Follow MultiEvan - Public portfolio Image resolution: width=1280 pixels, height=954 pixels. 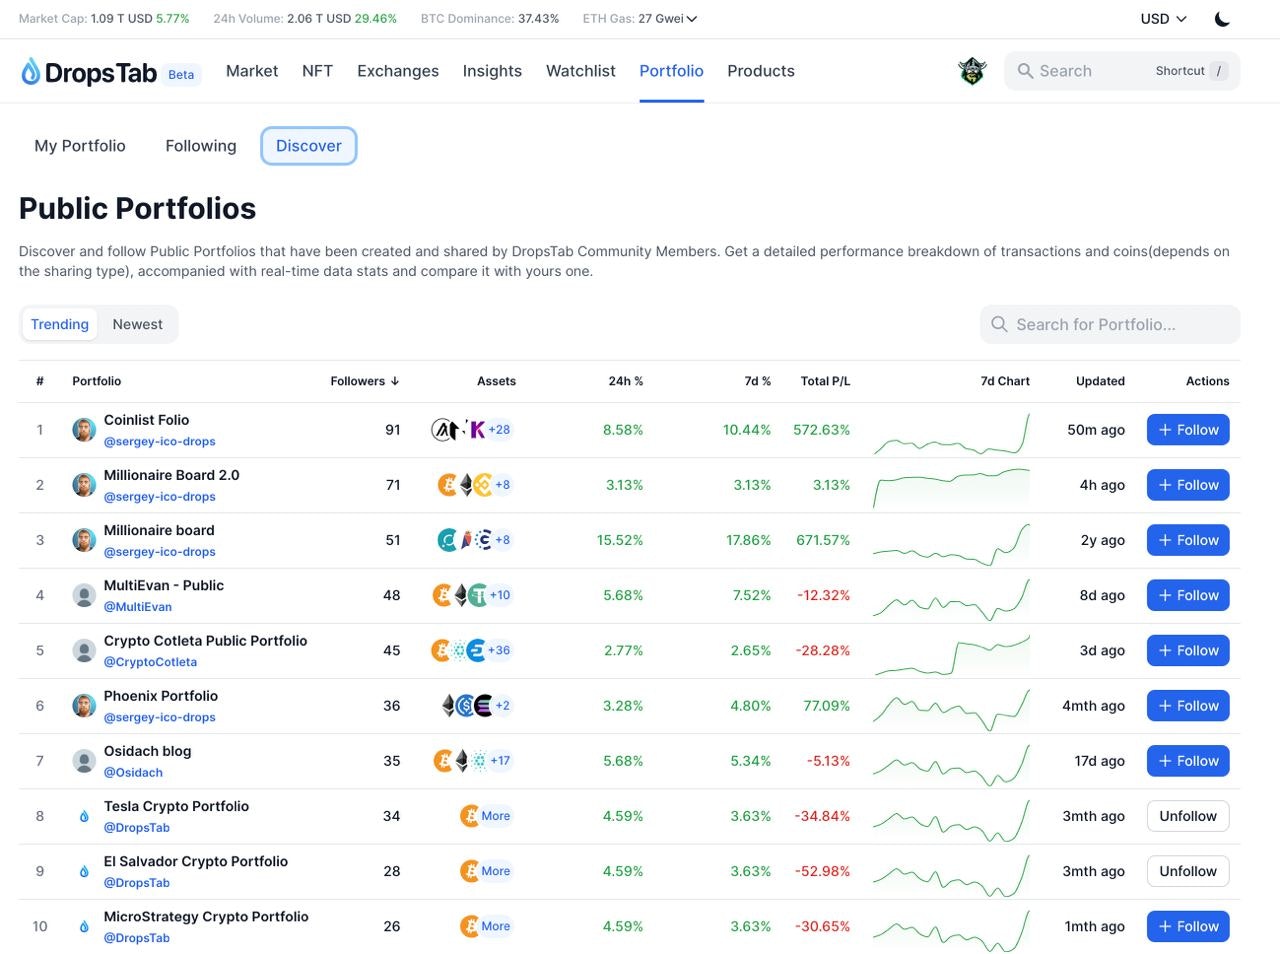point(1188,595)
